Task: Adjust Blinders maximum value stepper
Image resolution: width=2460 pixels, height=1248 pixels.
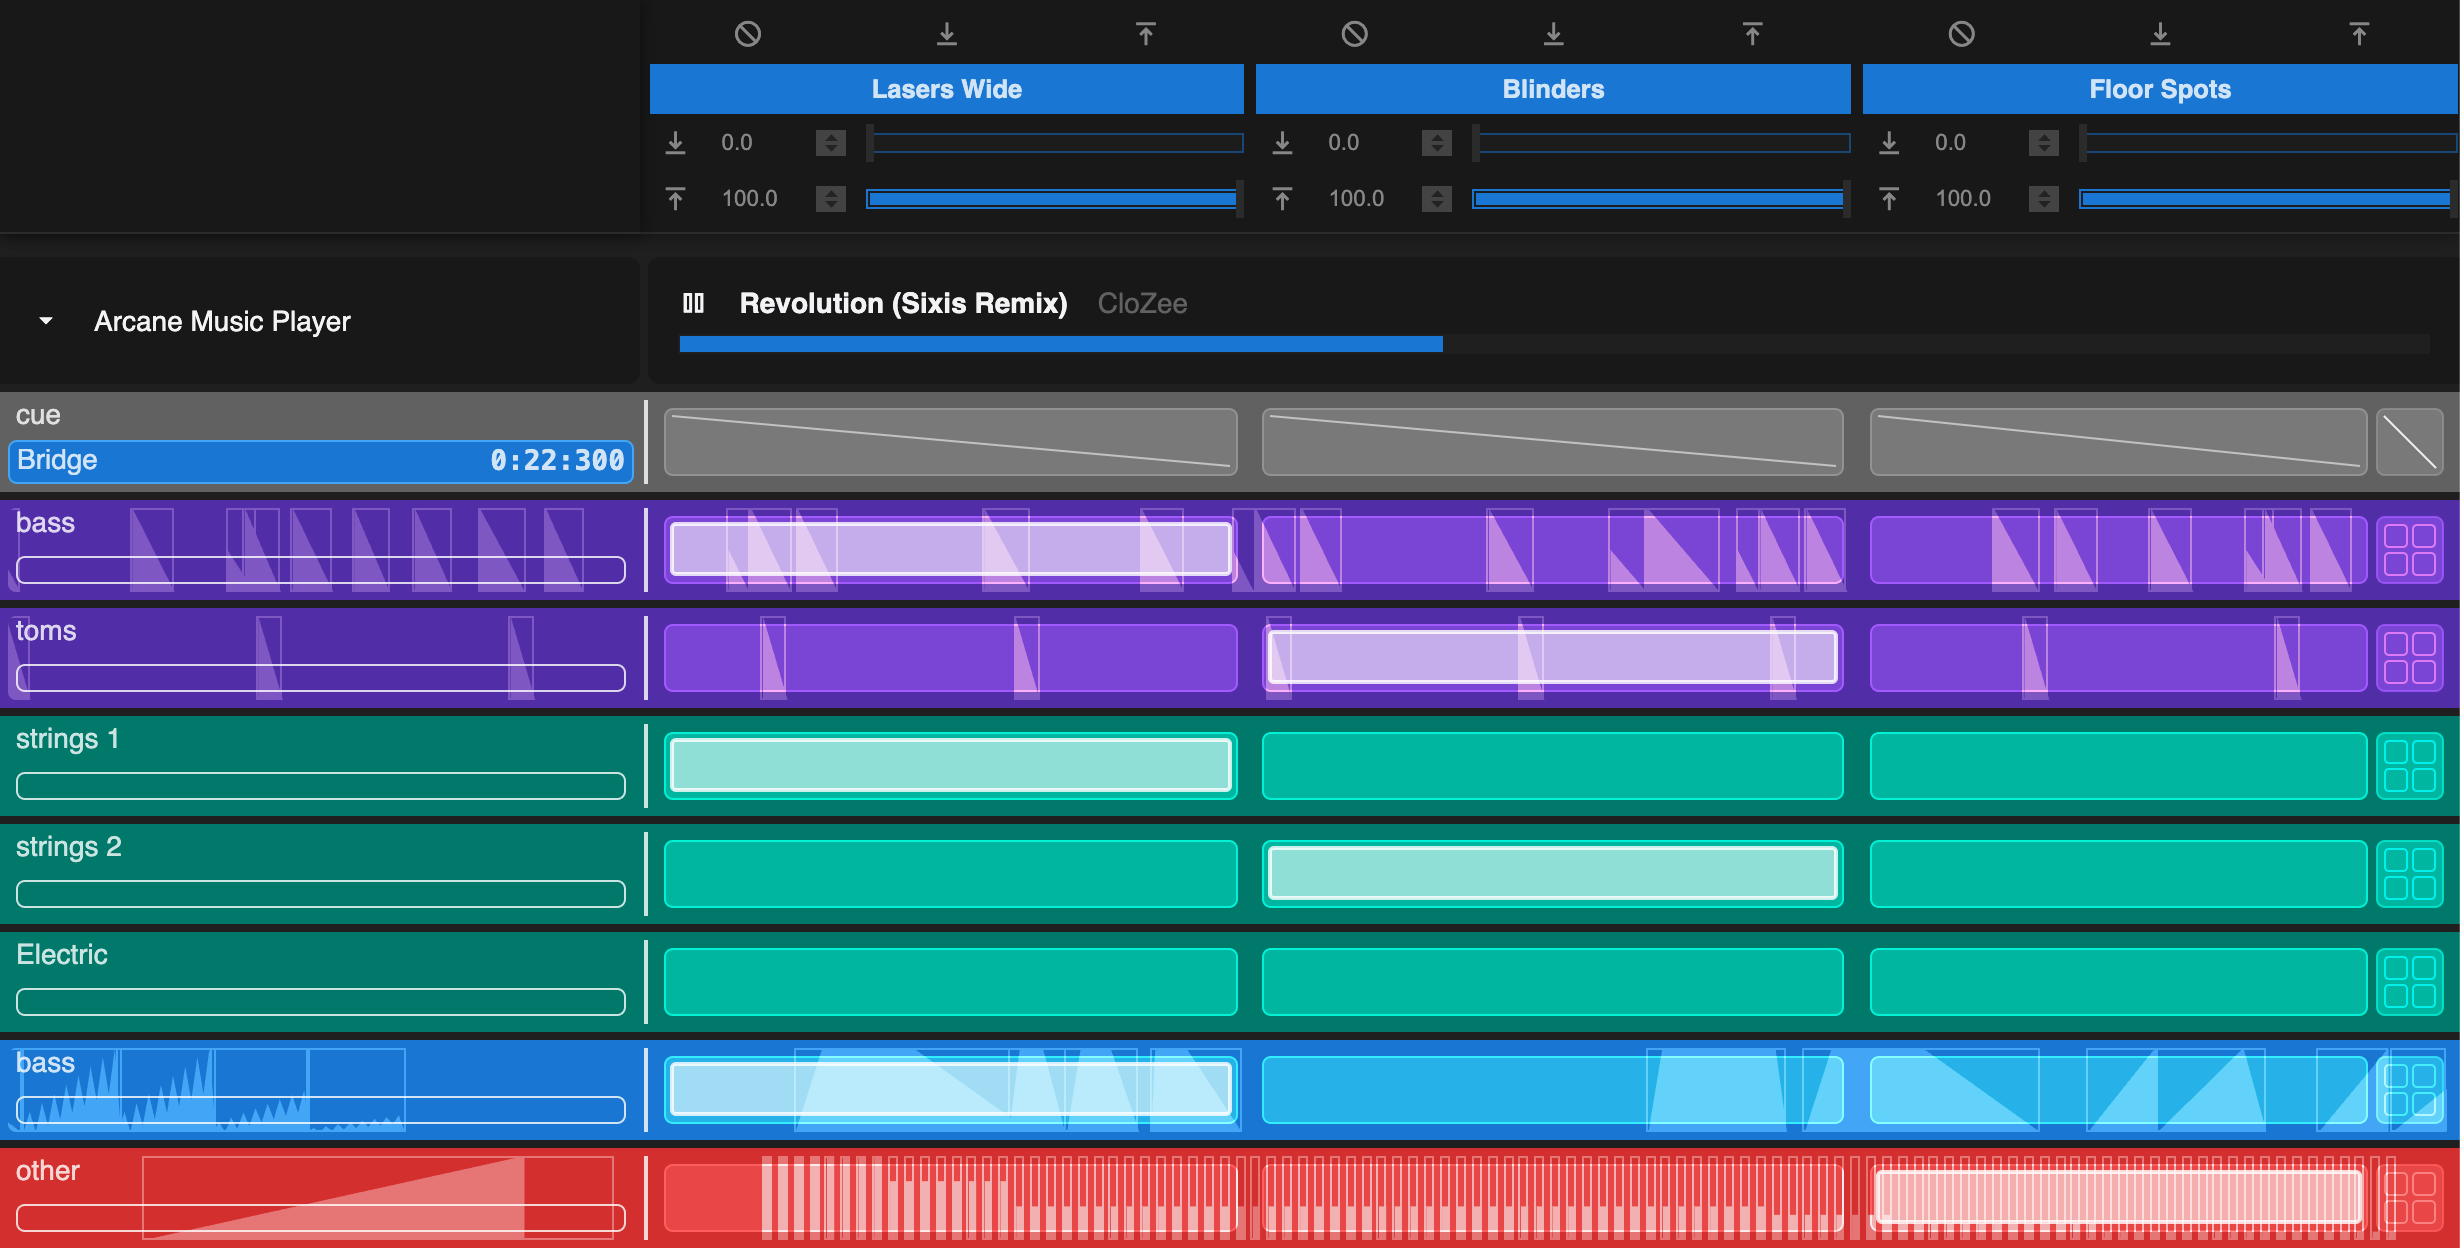Action: tap(1437, 199)
